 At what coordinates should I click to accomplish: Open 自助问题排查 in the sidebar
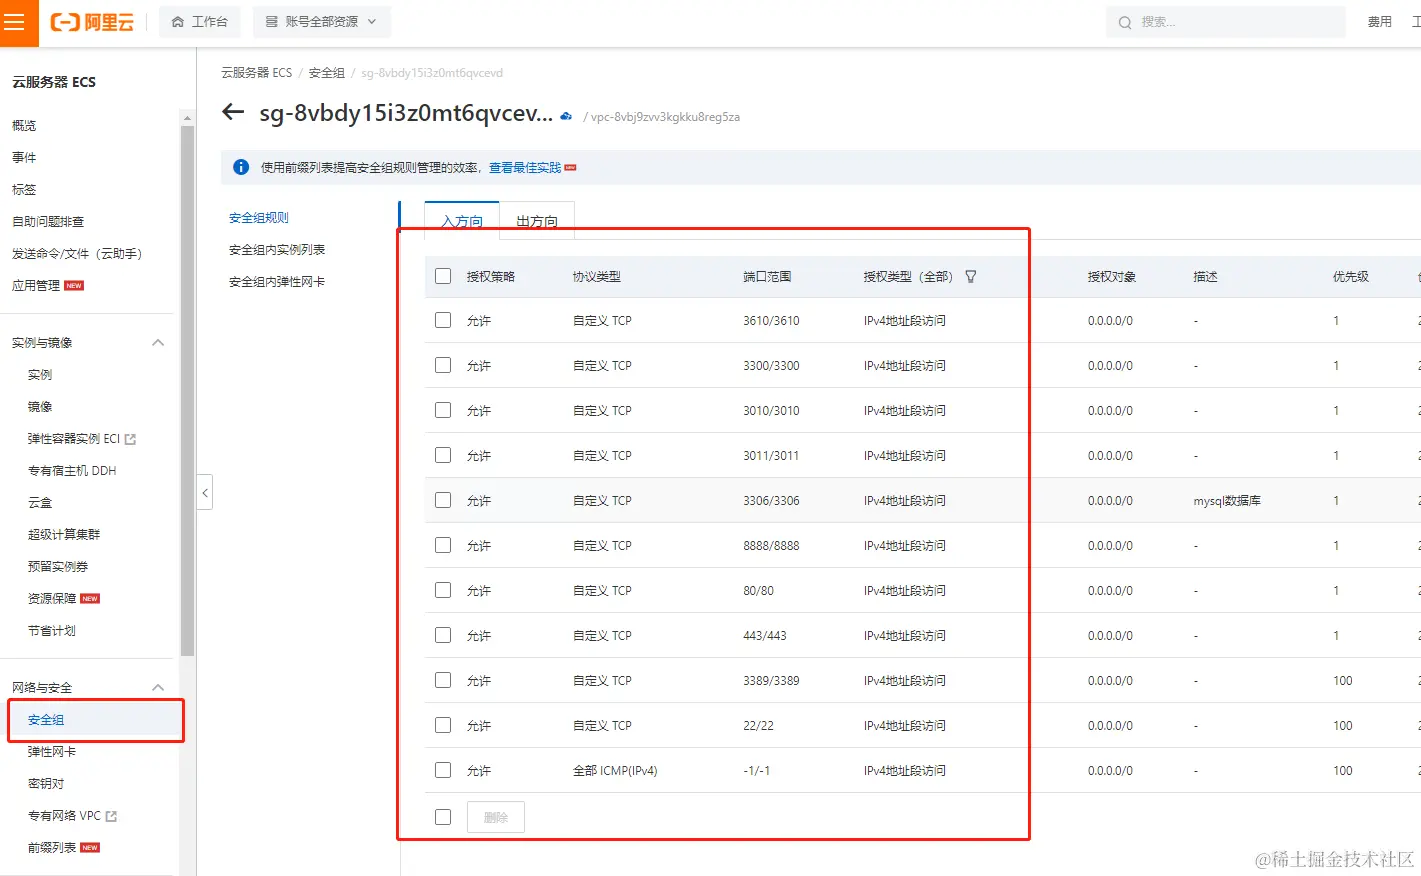tap(48, 222)
